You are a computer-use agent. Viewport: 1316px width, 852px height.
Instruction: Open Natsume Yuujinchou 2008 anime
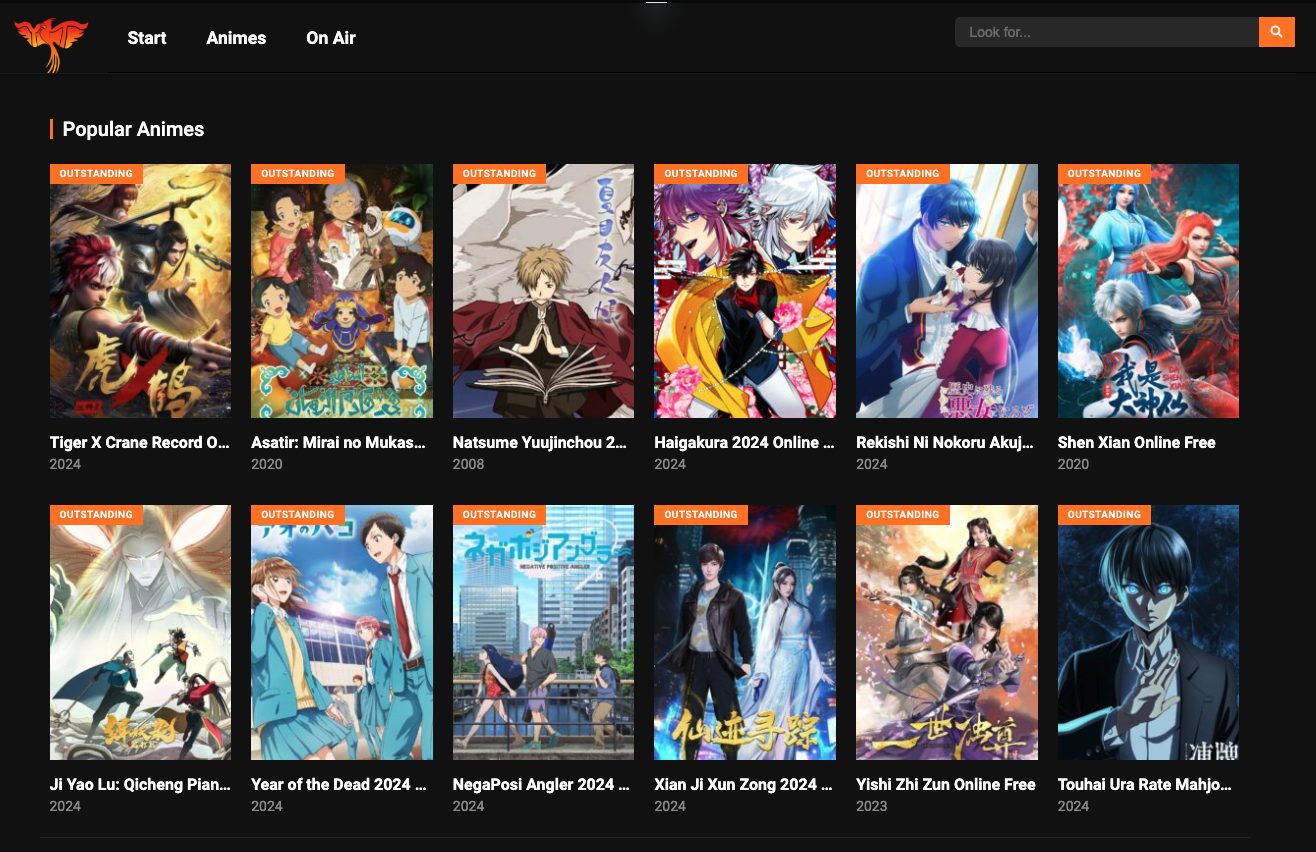[540, 443]
